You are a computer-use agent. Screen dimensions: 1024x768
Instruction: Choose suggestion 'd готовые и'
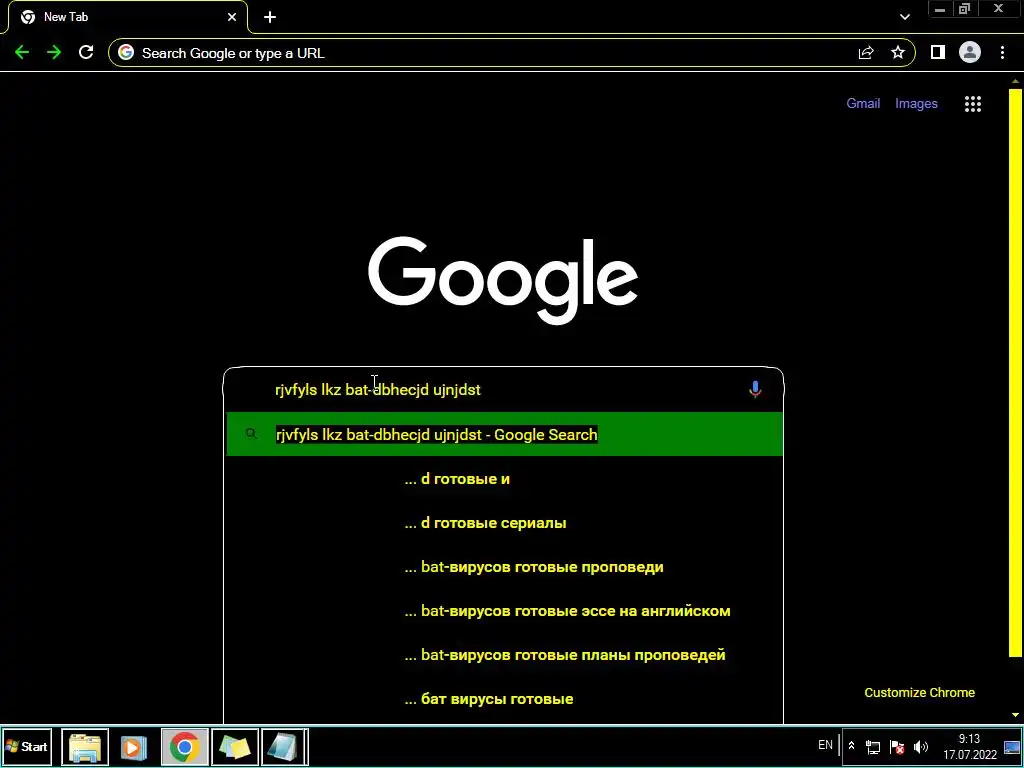(x=504, y=479)
